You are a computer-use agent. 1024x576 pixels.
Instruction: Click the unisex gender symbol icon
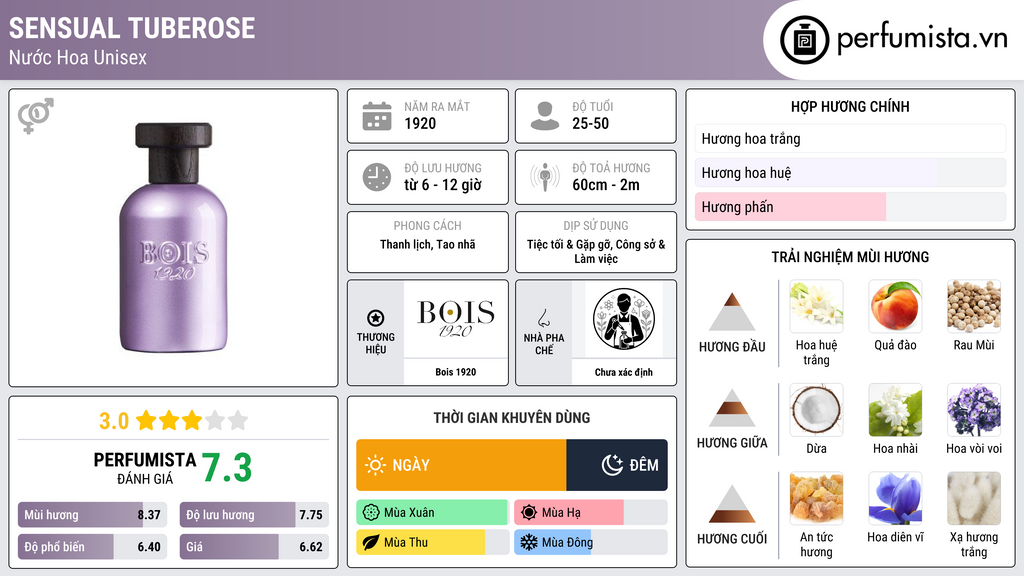pyautogui.click(x=35, y=116)
